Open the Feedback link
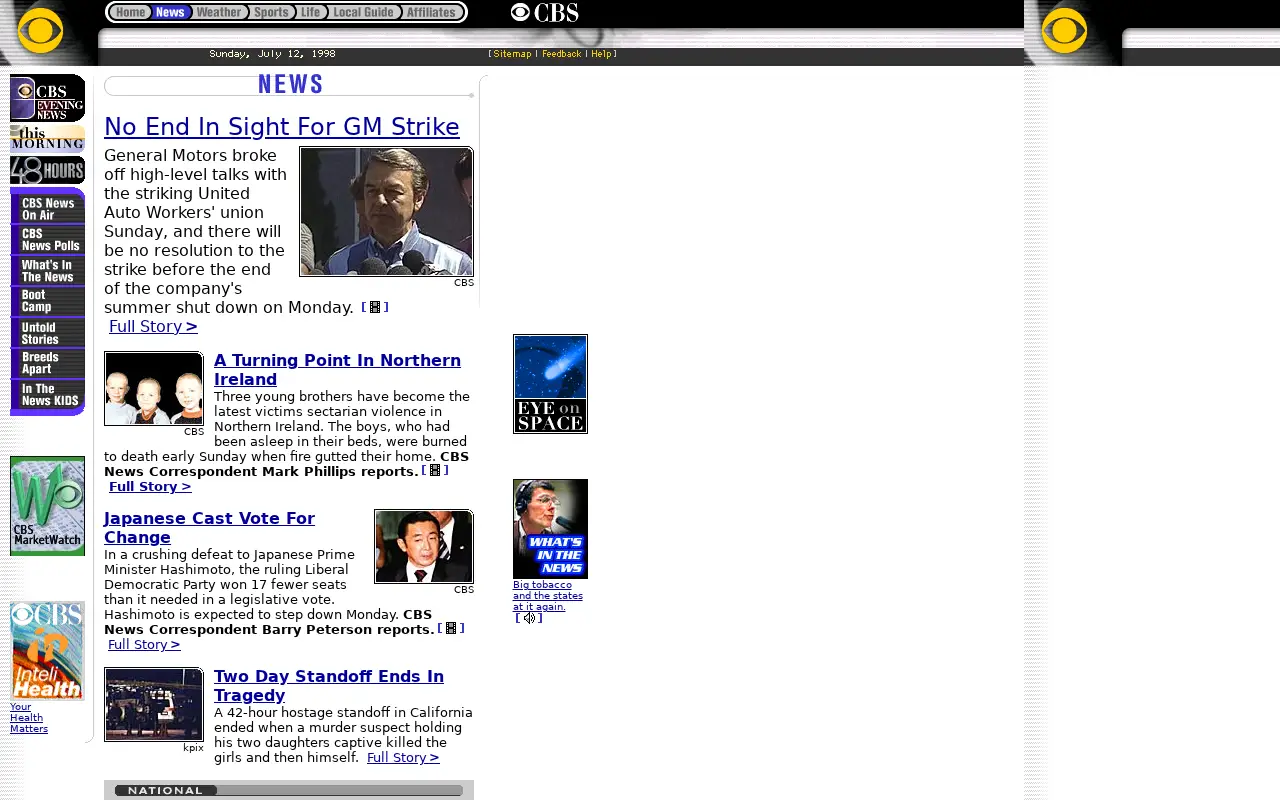 (x=561, y=54)
